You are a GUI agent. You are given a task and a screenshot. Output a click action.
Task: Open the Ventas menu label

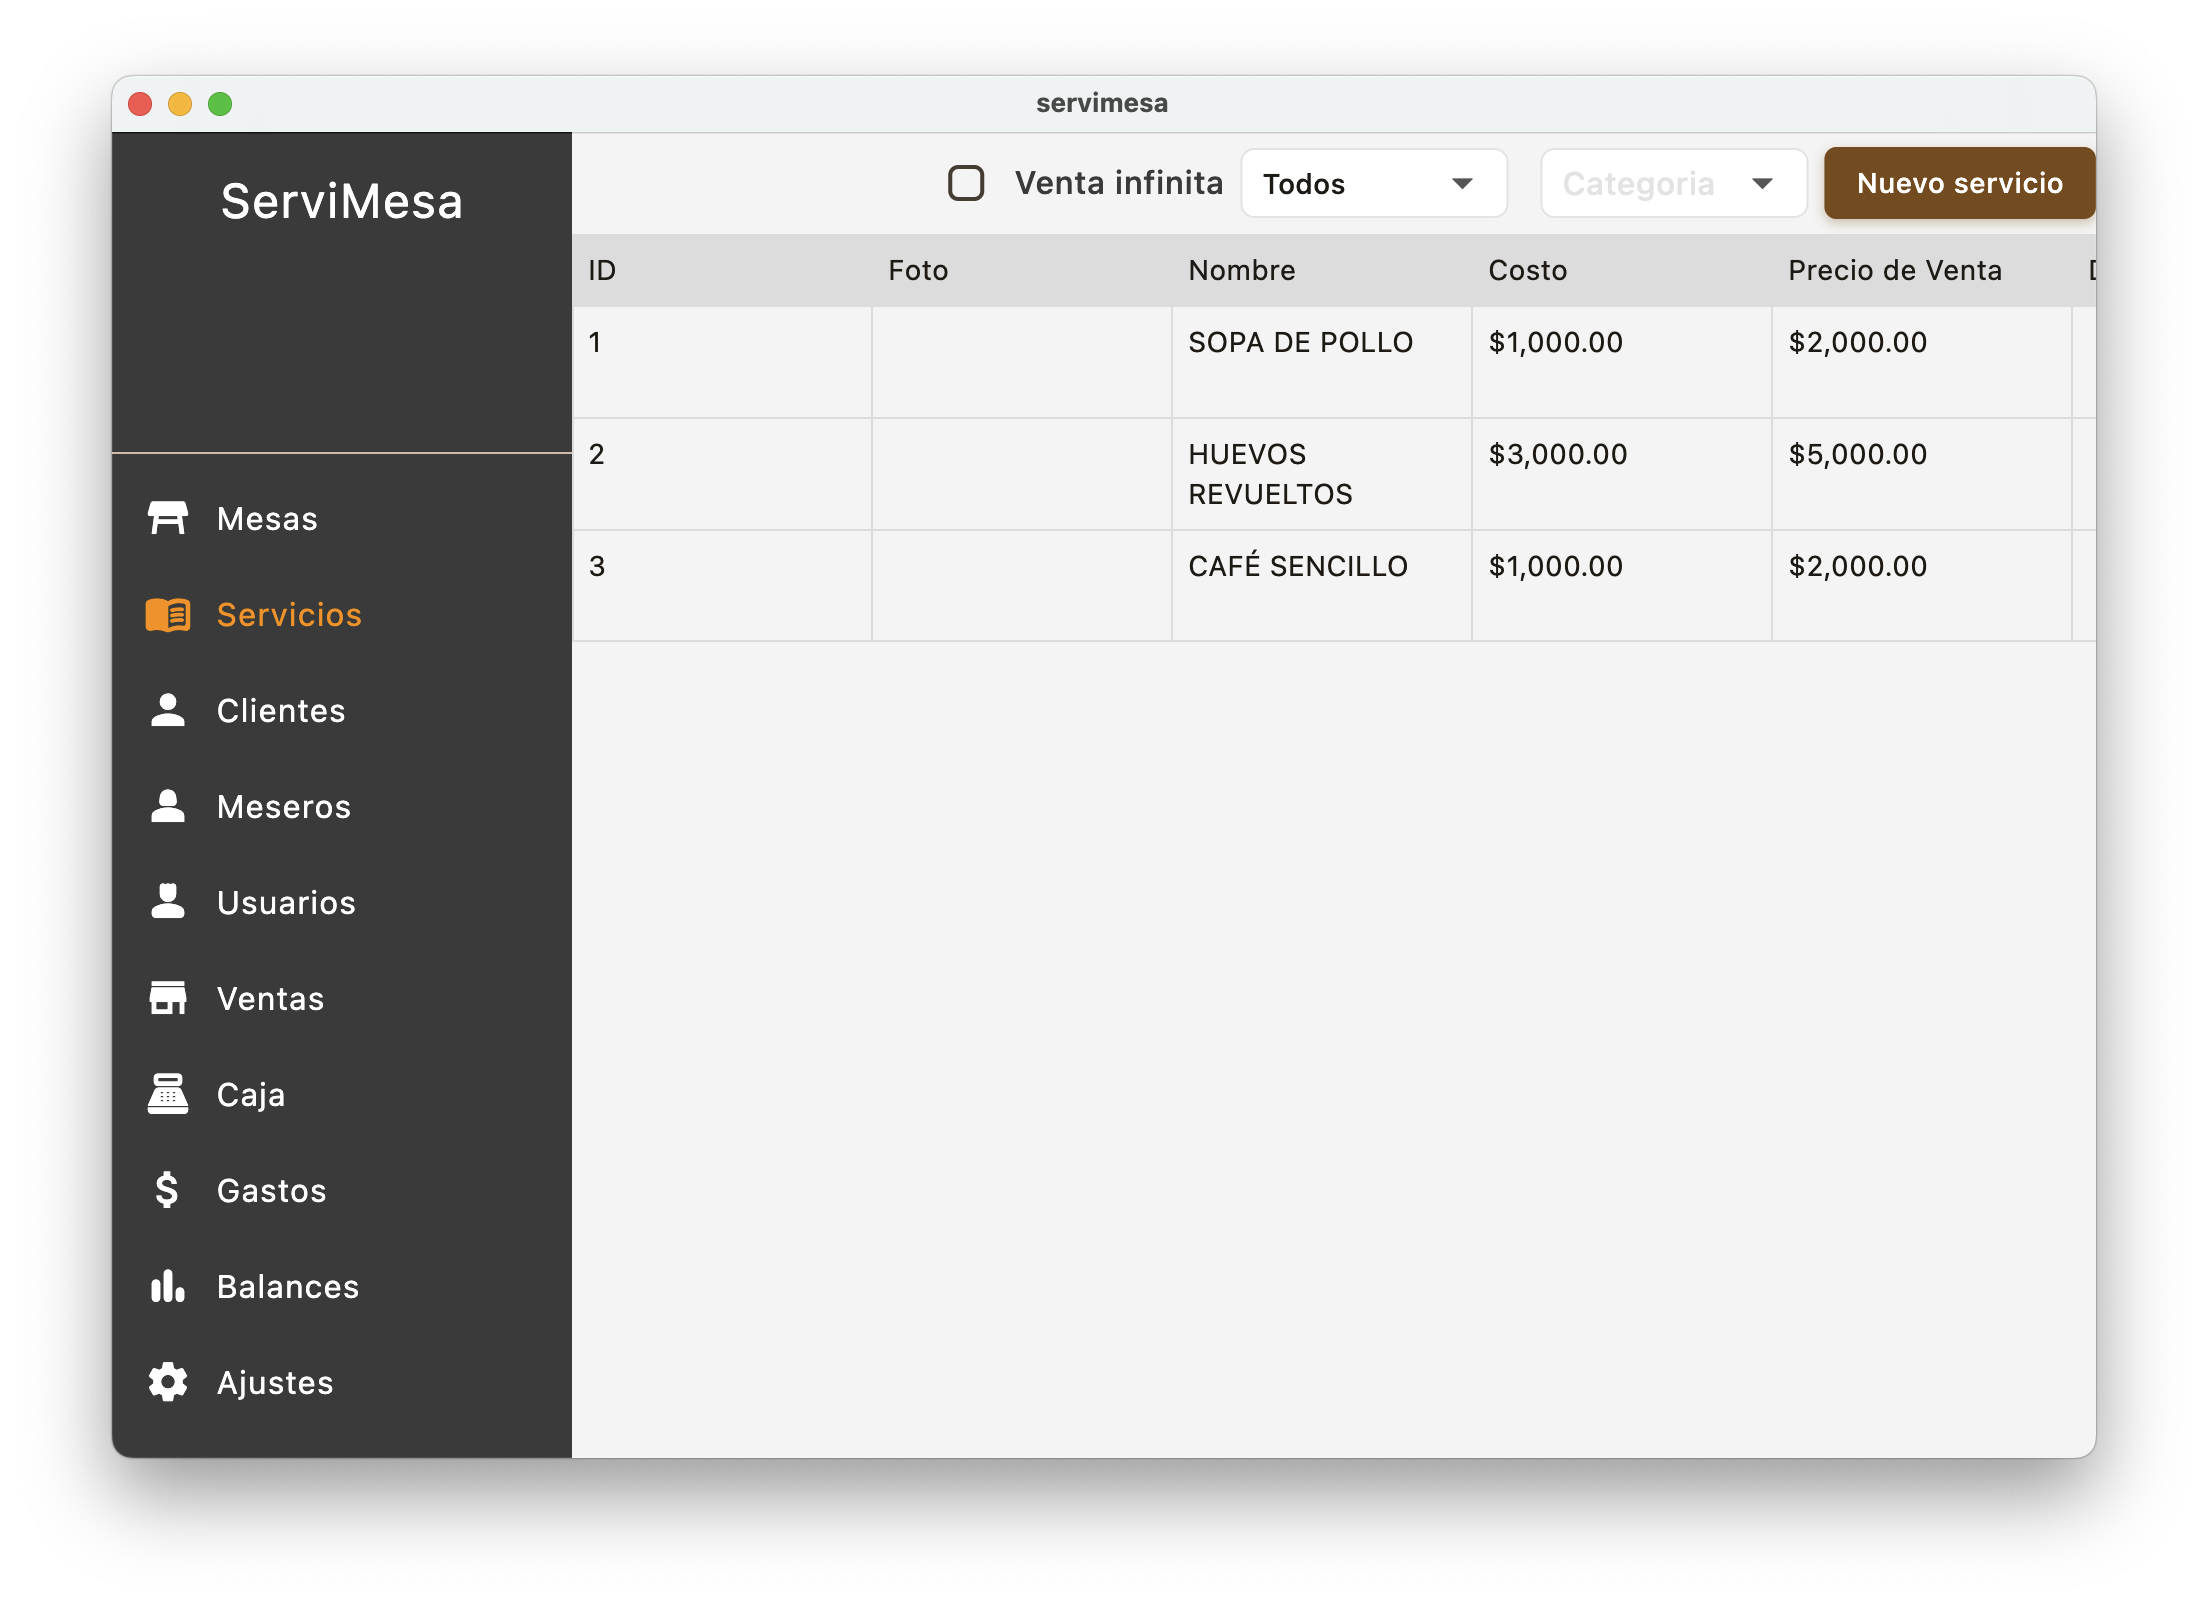click(x=270, y=998)
